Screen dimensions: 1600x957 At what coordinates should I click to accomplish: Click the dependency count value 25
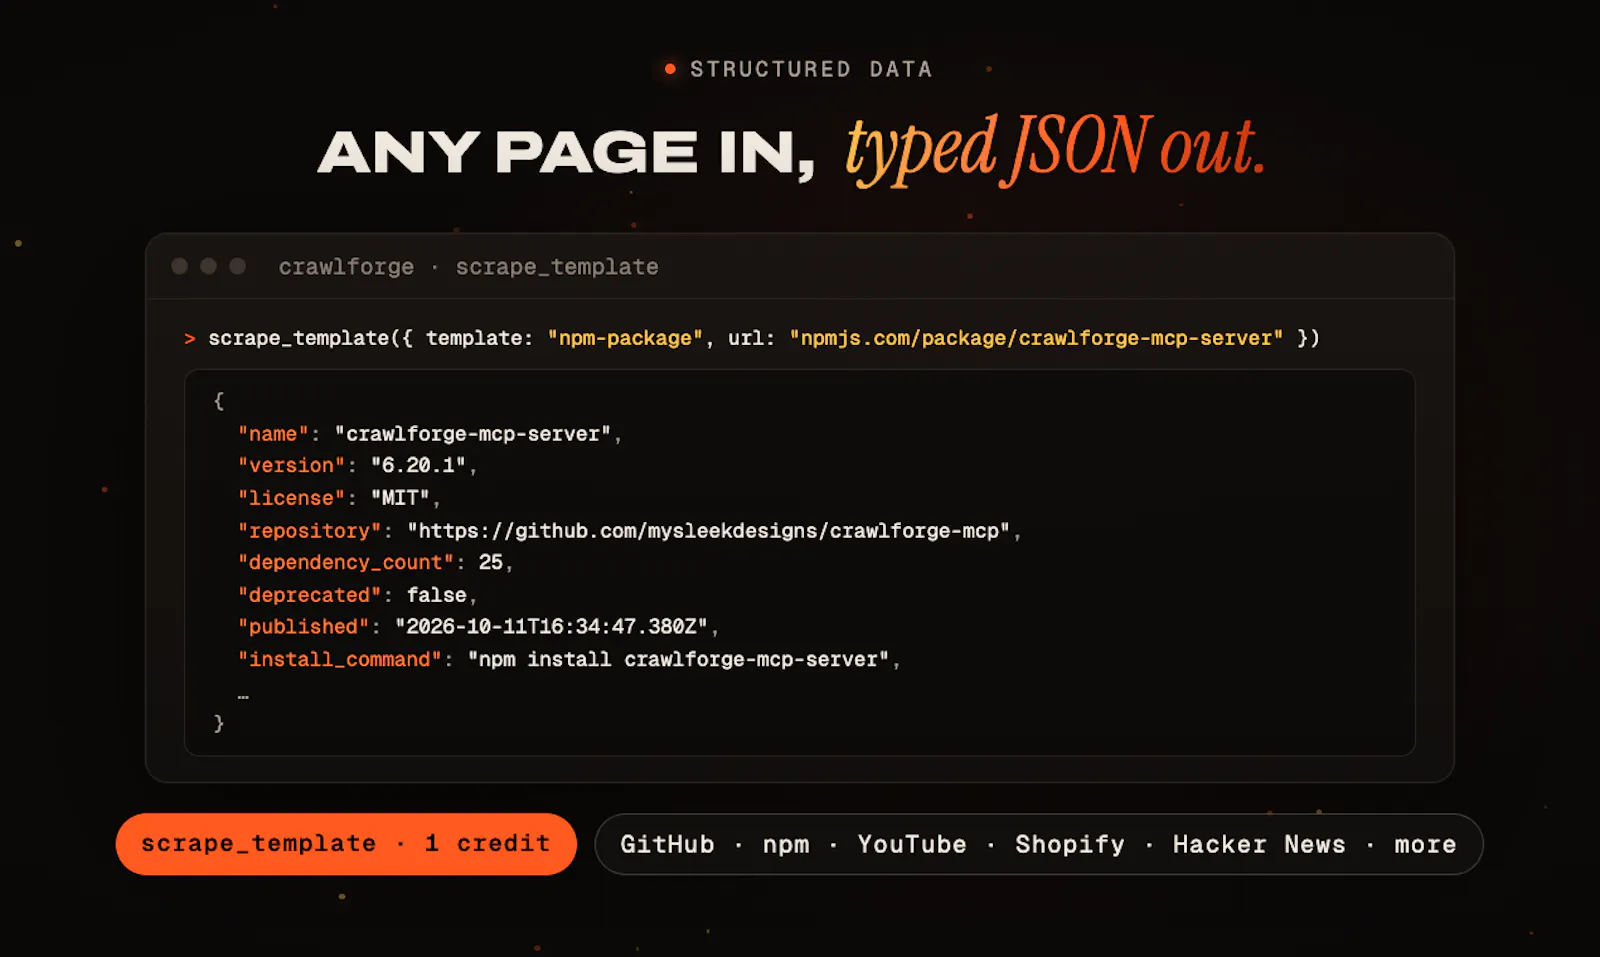coord(490,563)
